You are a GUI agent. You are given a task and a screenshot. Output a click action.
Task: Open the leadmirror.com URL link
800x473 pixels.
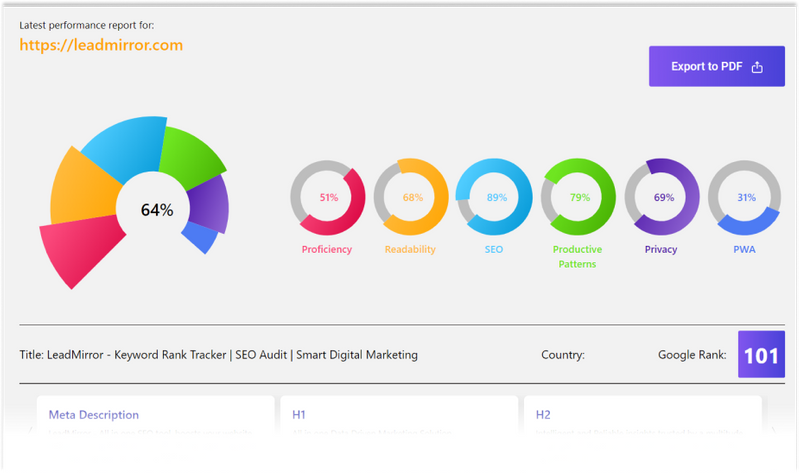pyautogui.click(x=101, y=45)
